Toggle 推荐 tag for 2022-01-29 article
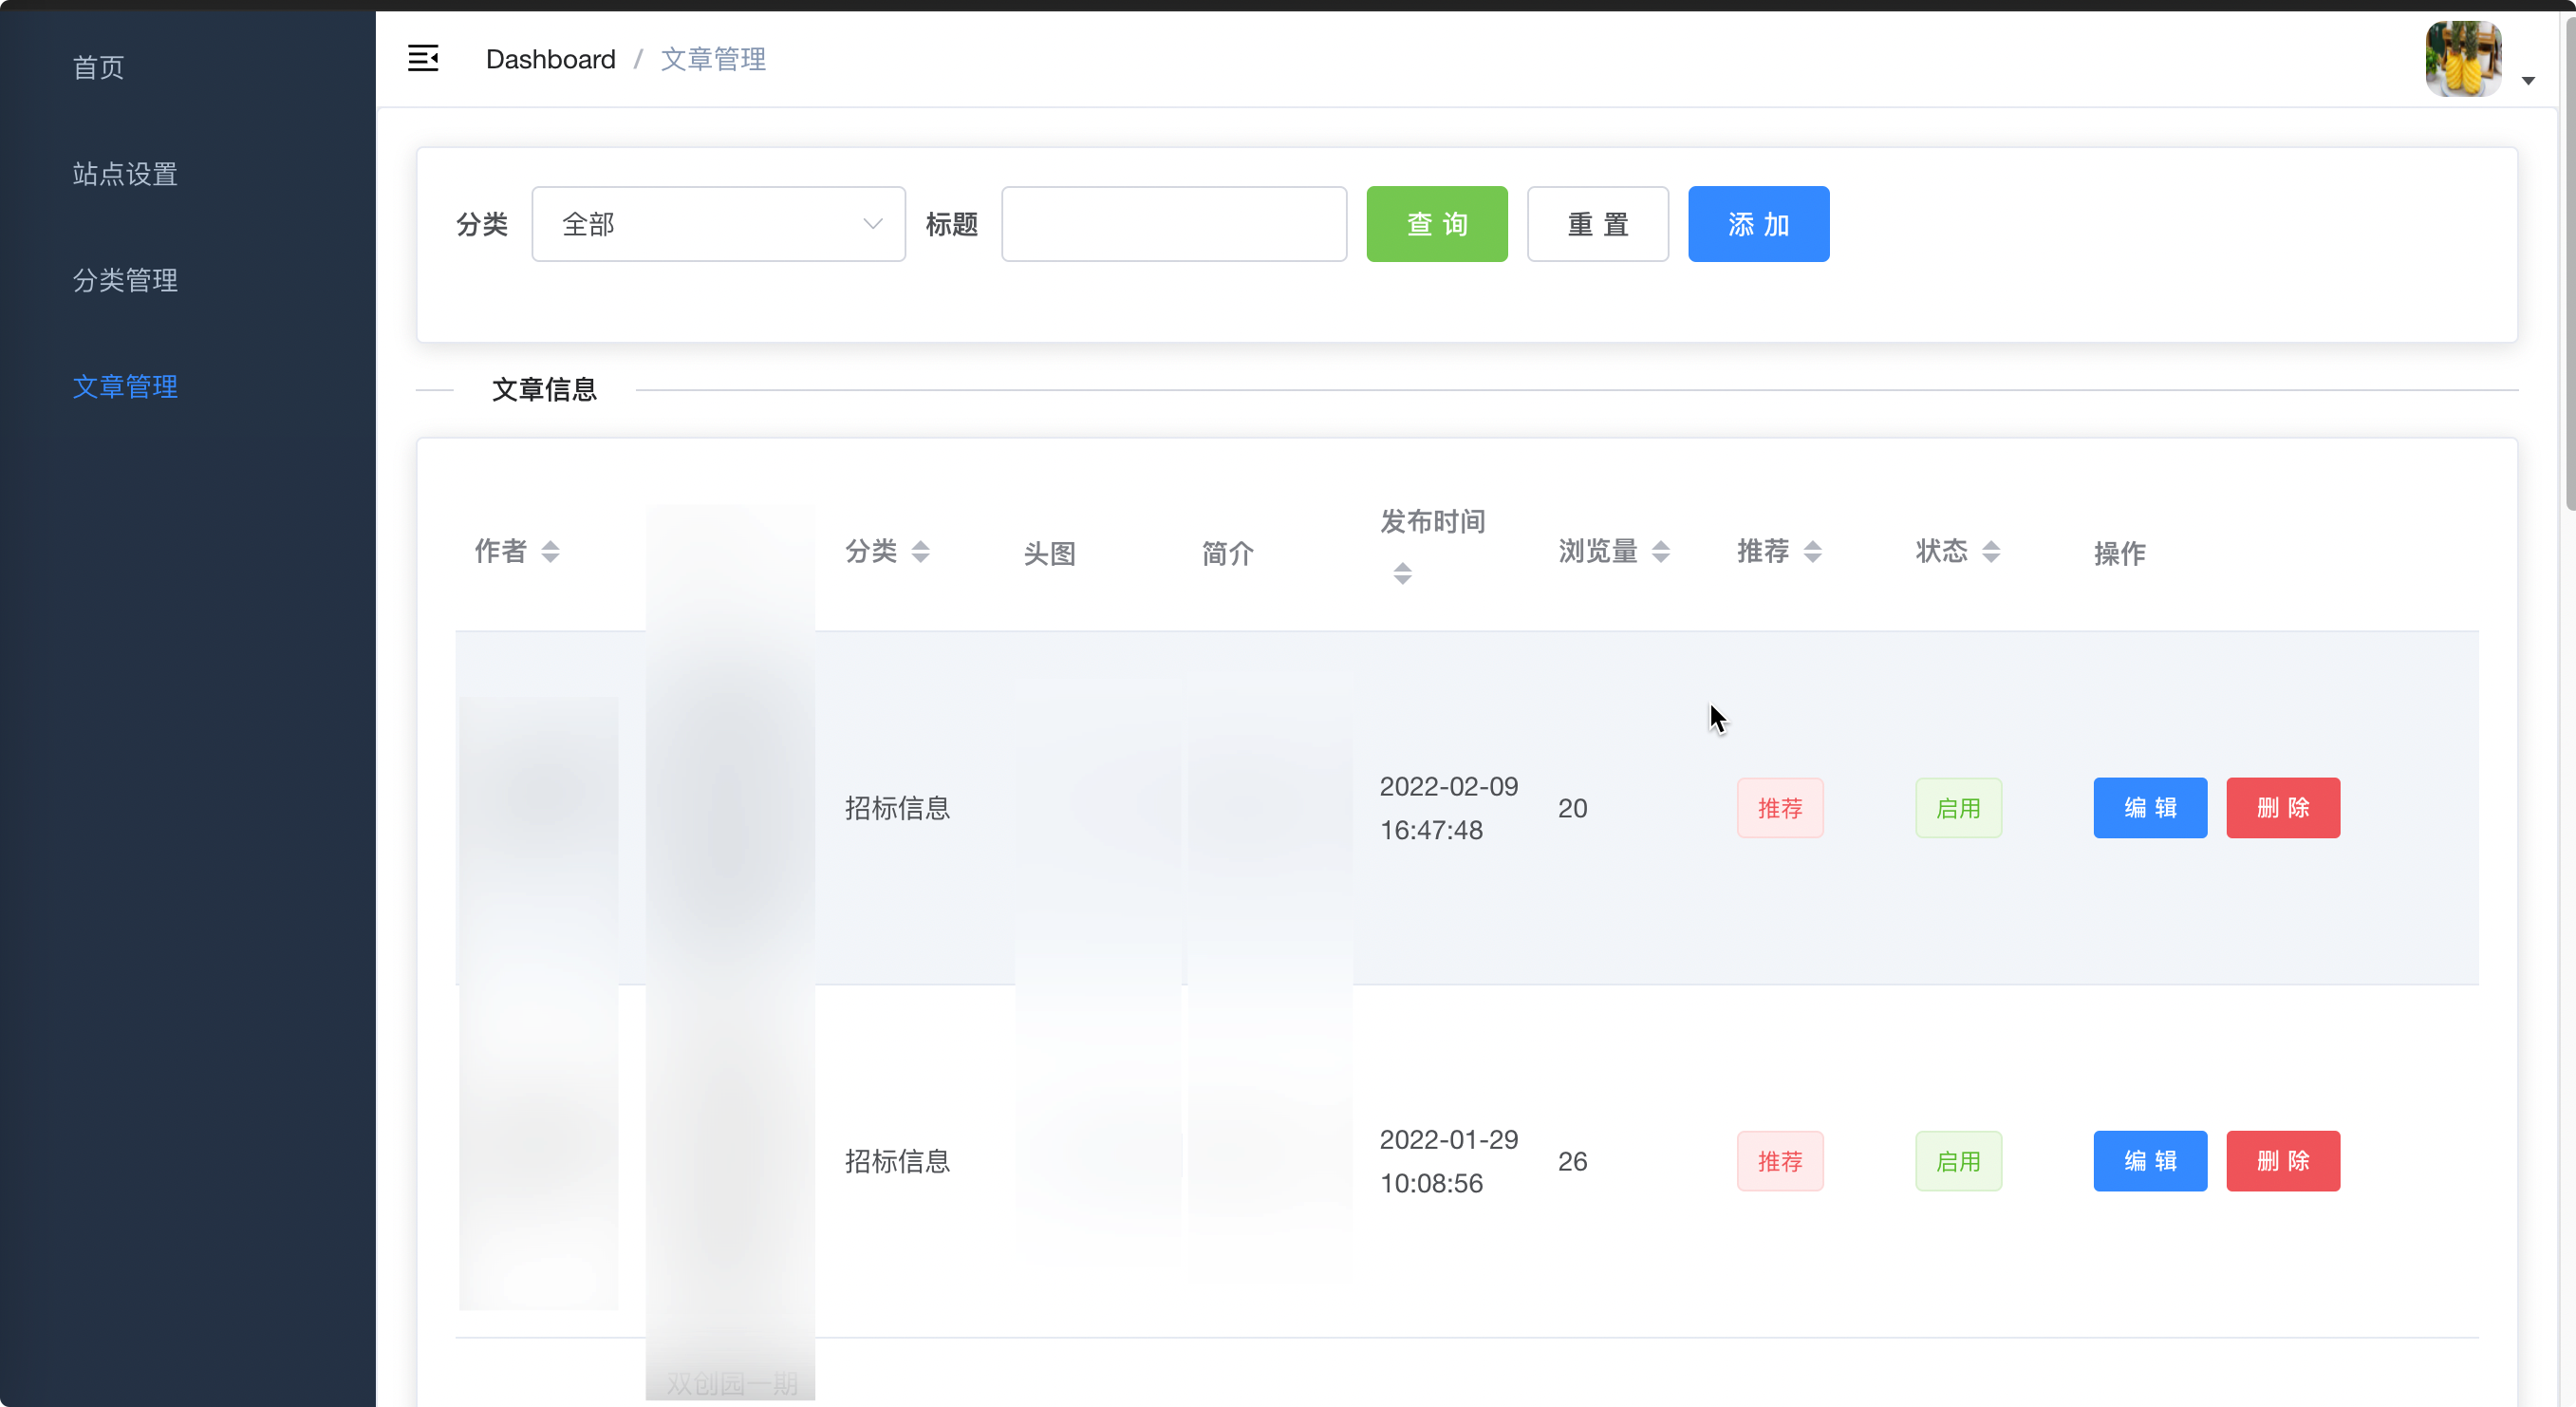The width and height of the screenshot is (2576, 1407). click(1779, 1161)
